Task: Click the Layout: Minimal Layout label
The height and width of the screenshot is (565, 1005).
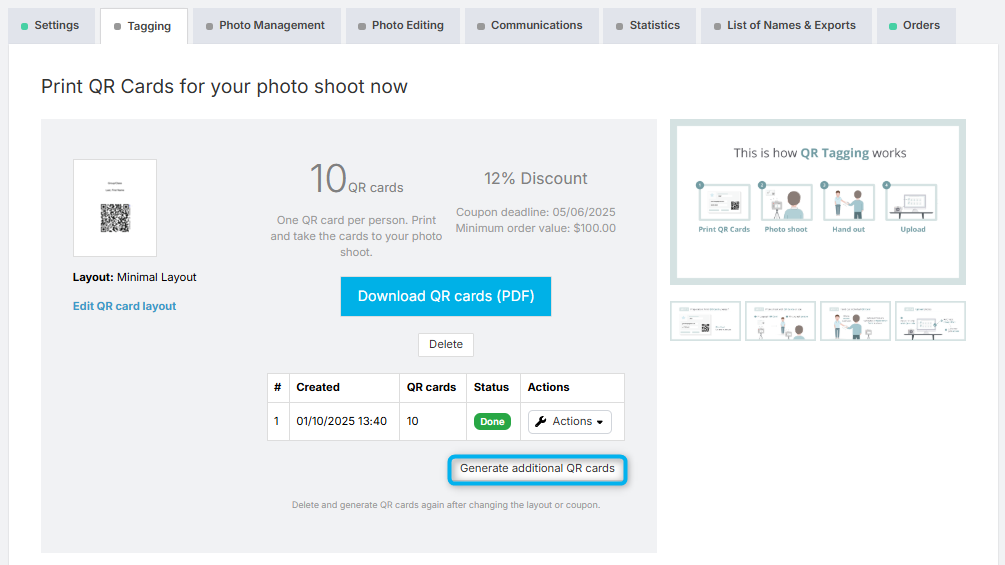Action: [135, 277]
